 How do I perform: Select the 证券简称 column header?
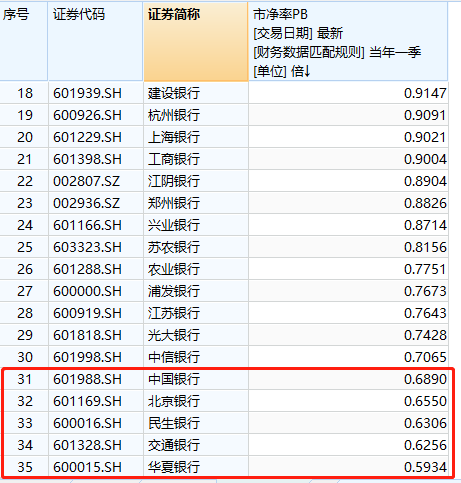click(196, 42)
